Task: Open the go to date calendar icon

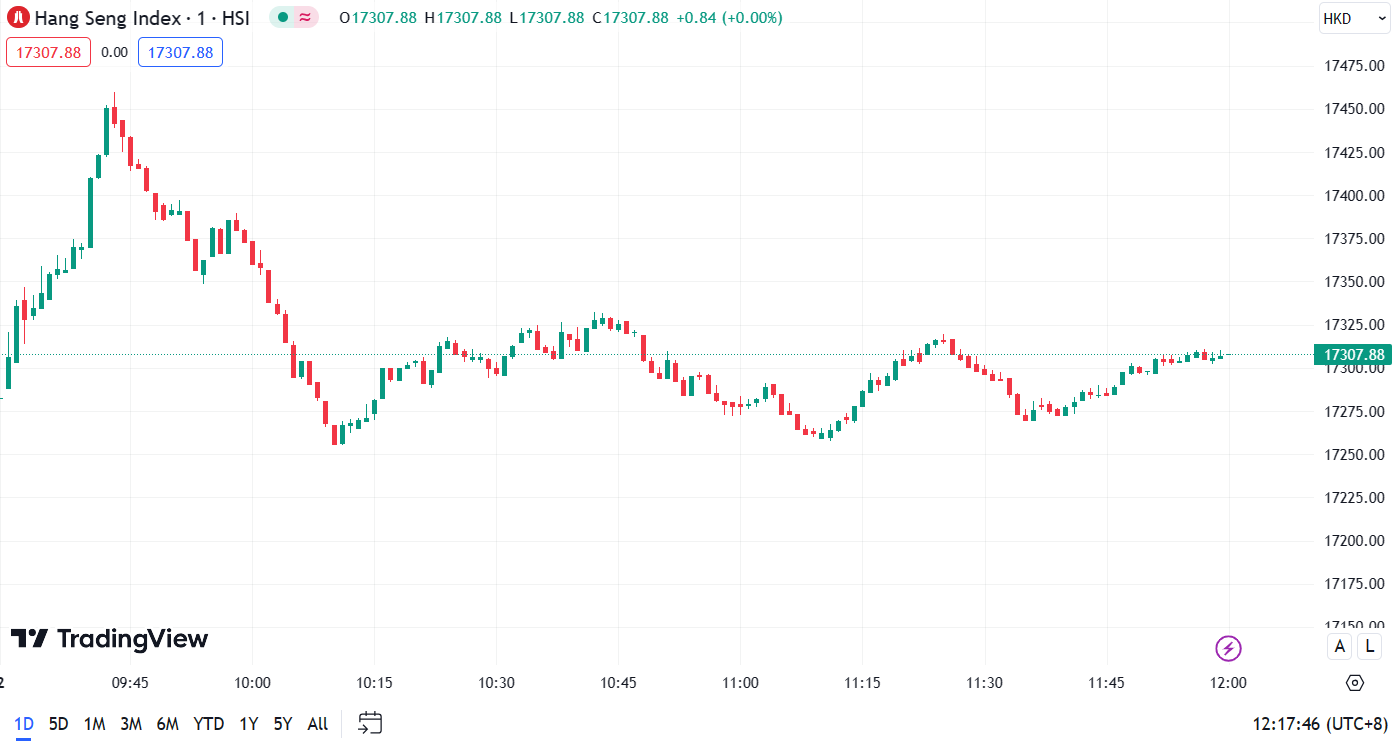Action: click(x=370, y=723)
